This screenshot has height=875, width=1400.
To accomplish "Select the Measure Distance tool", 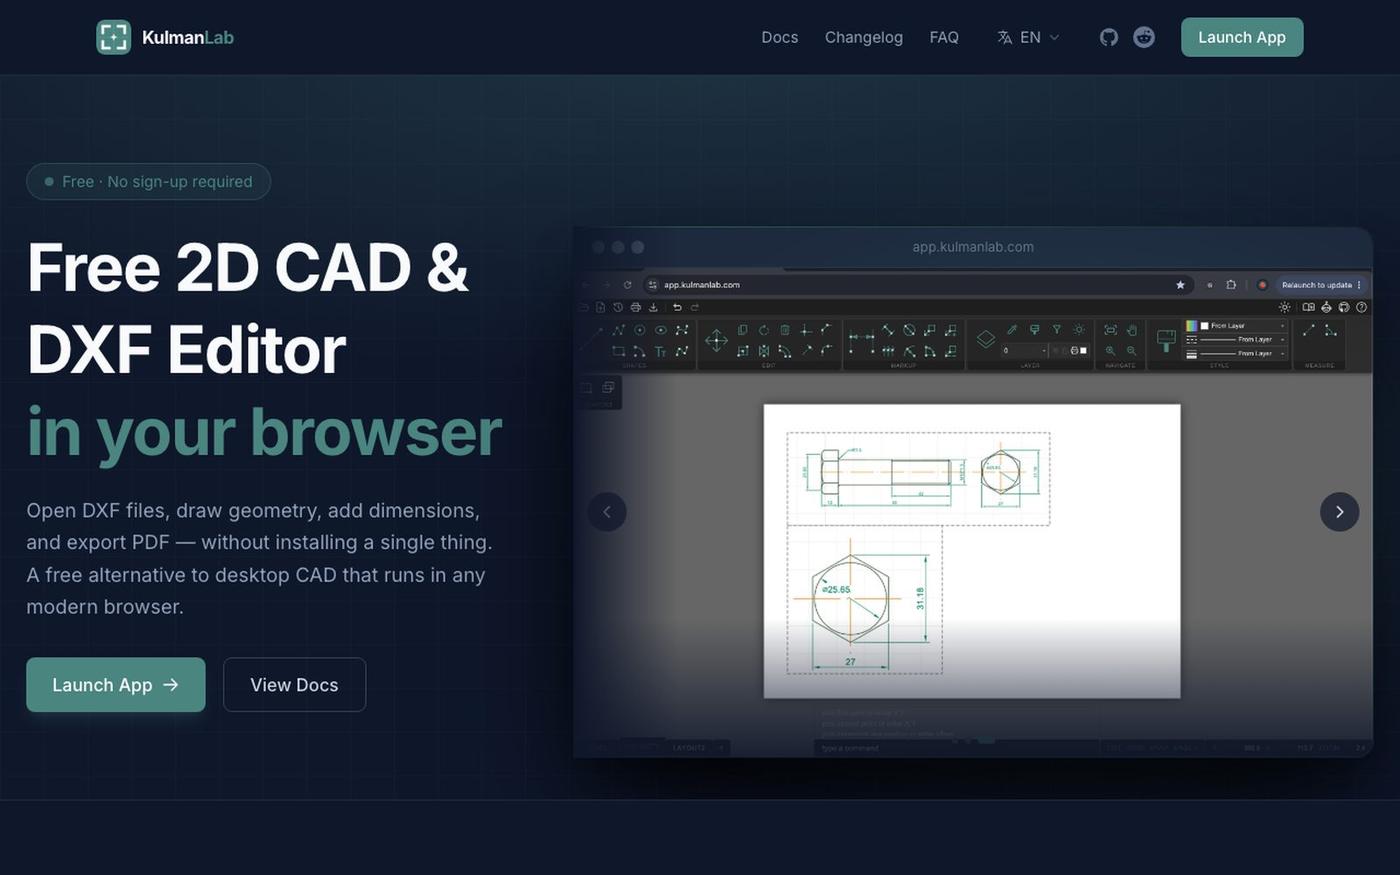I will (1309, 330).
